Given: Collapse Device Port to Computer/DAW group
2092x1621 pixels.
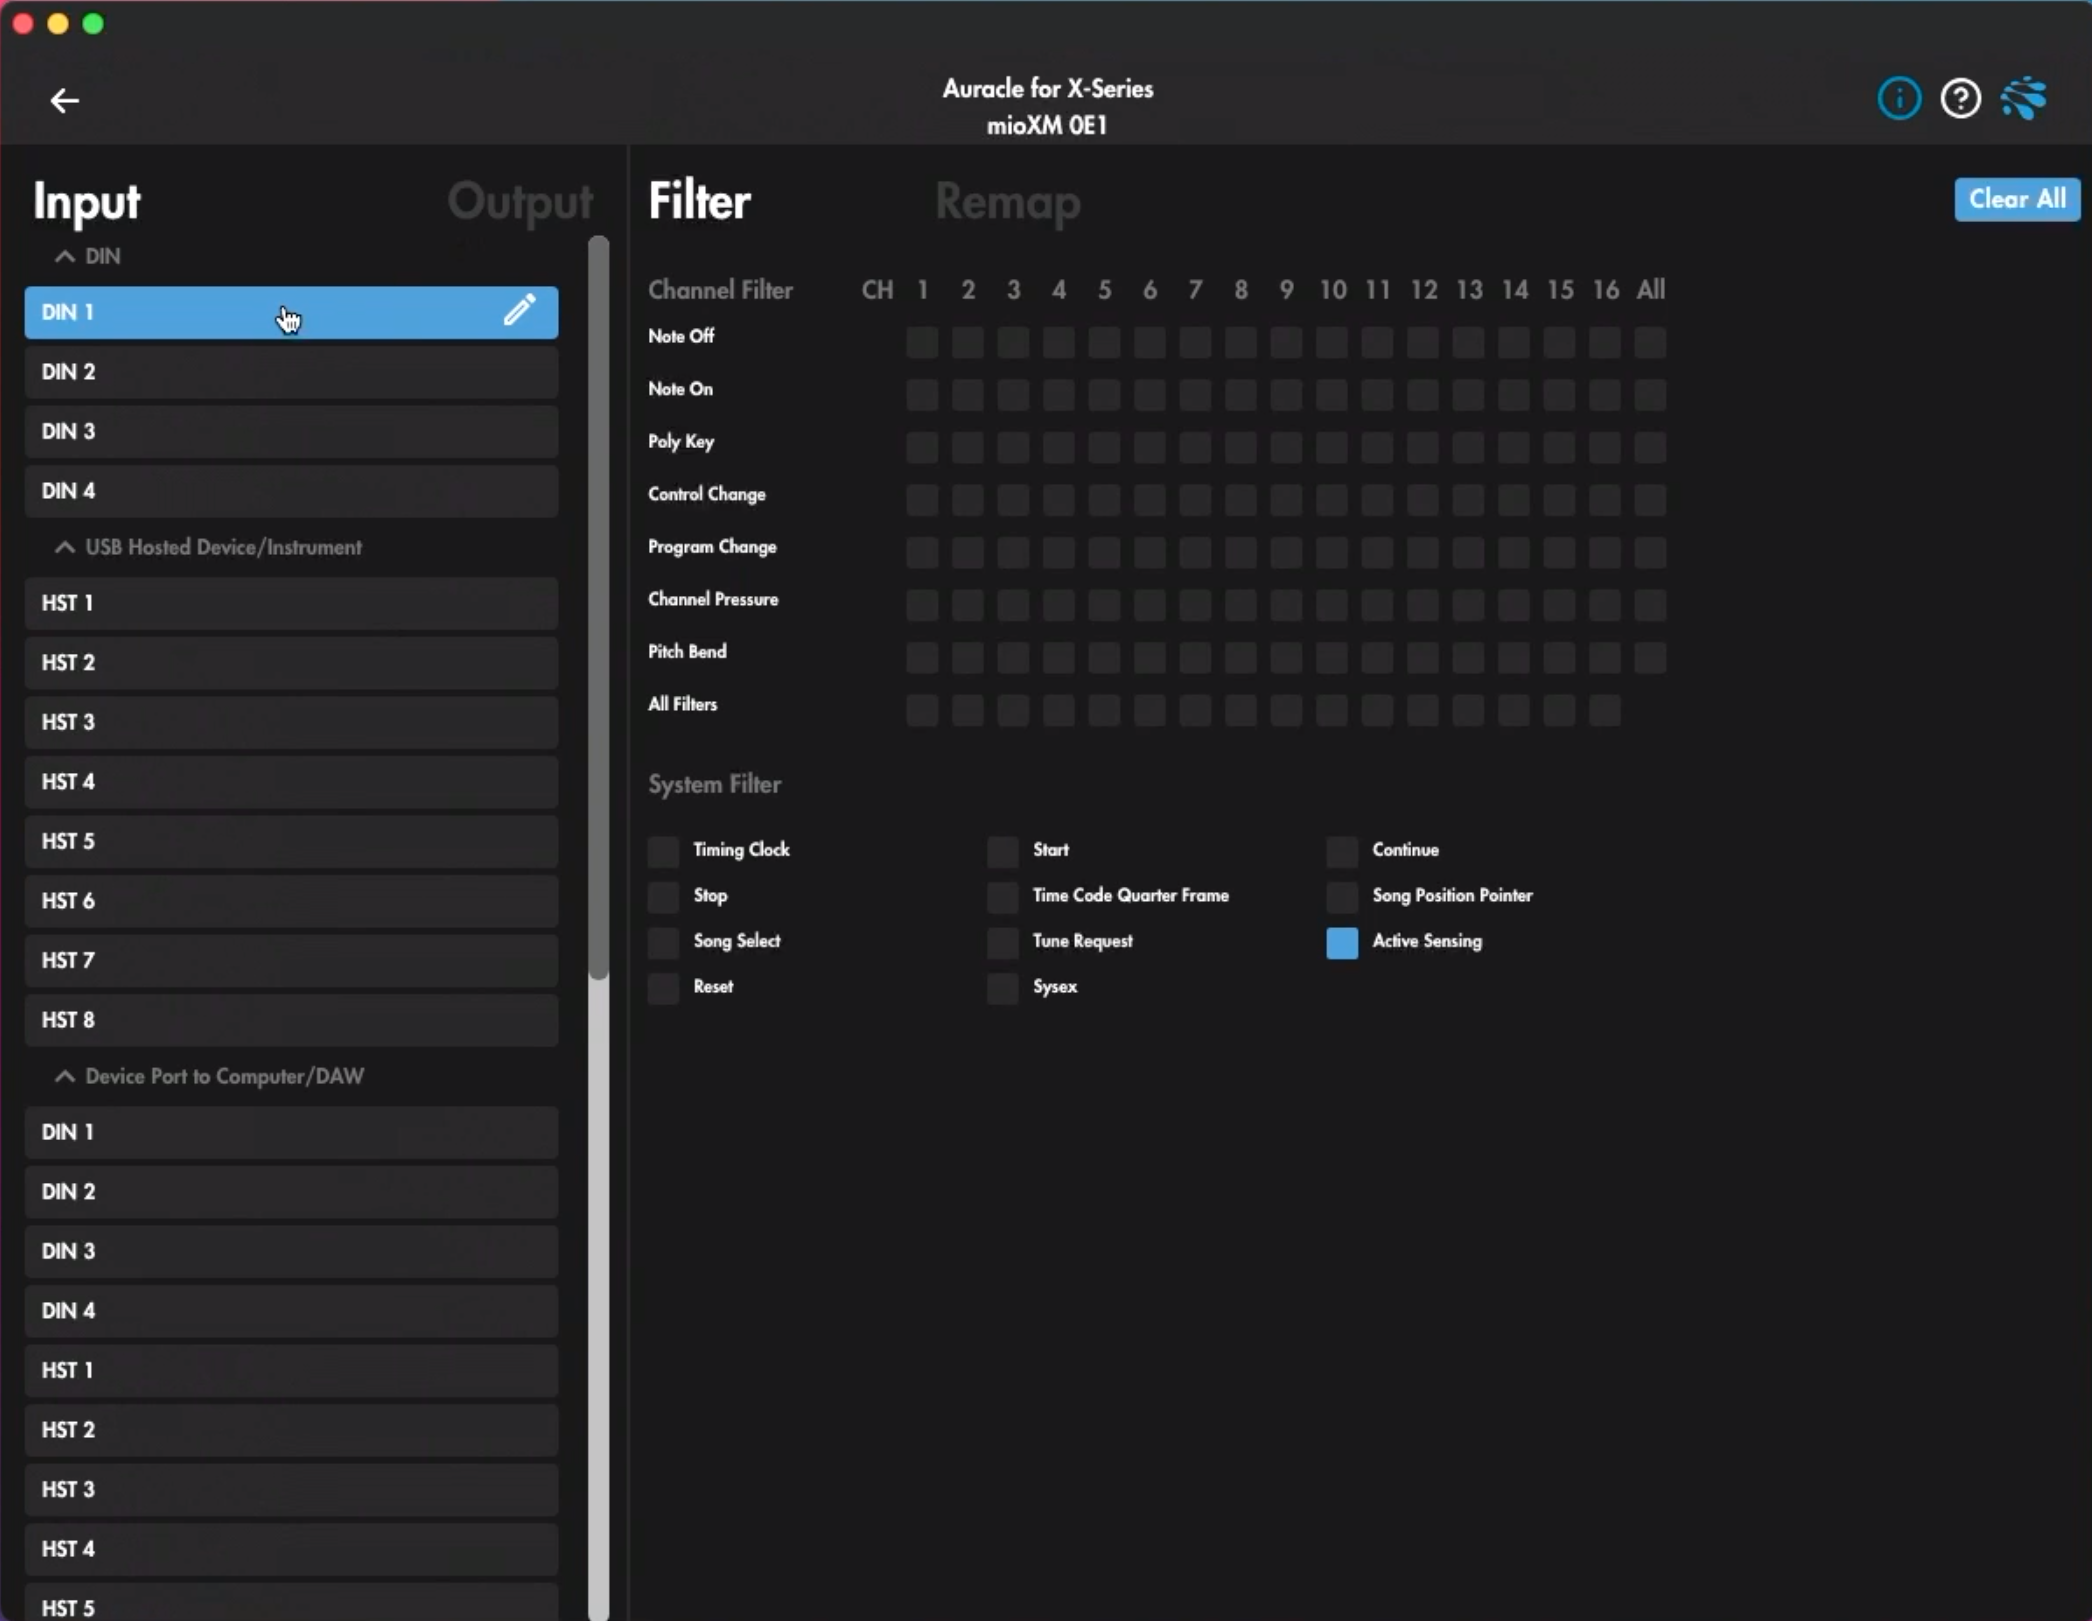Looking at the screenshot, I should [x=65, y=1076].
